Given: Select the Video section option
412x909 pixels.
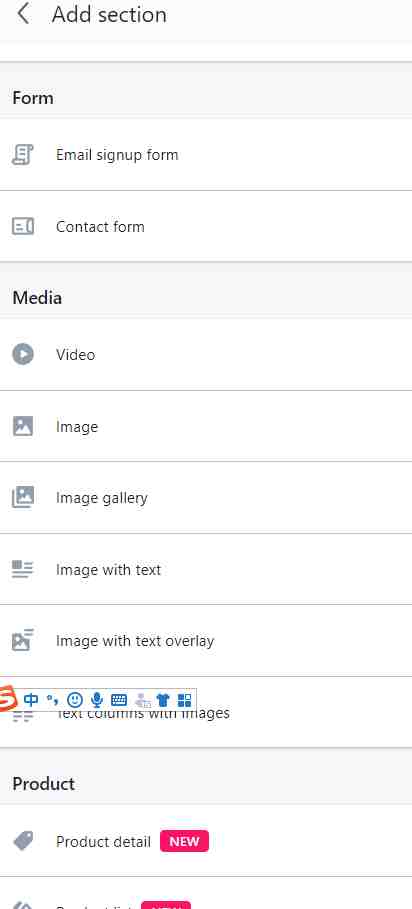Looking at the screenshot, I should click(x=206, y=354).
